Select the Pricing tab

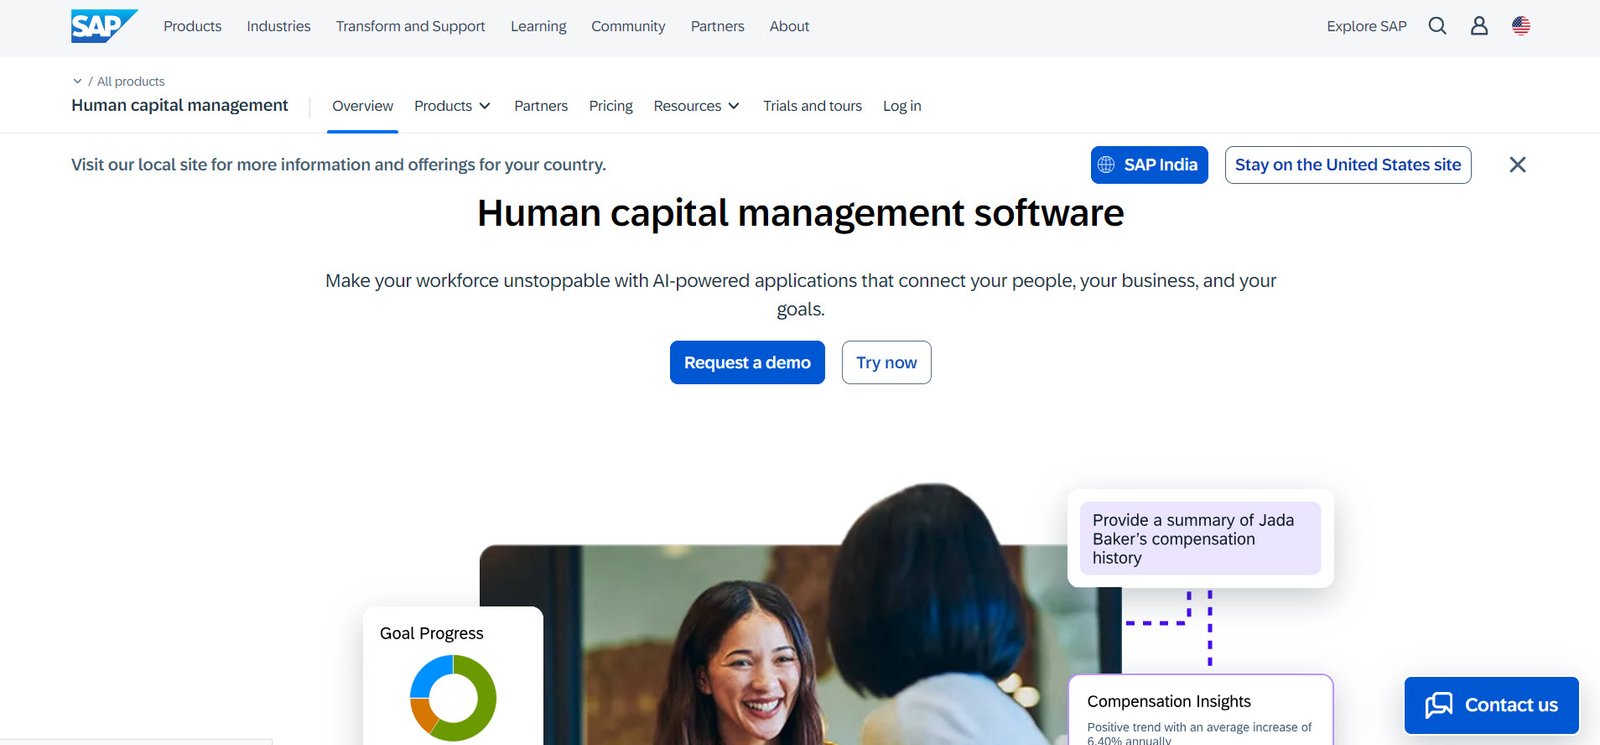[610, 106]
